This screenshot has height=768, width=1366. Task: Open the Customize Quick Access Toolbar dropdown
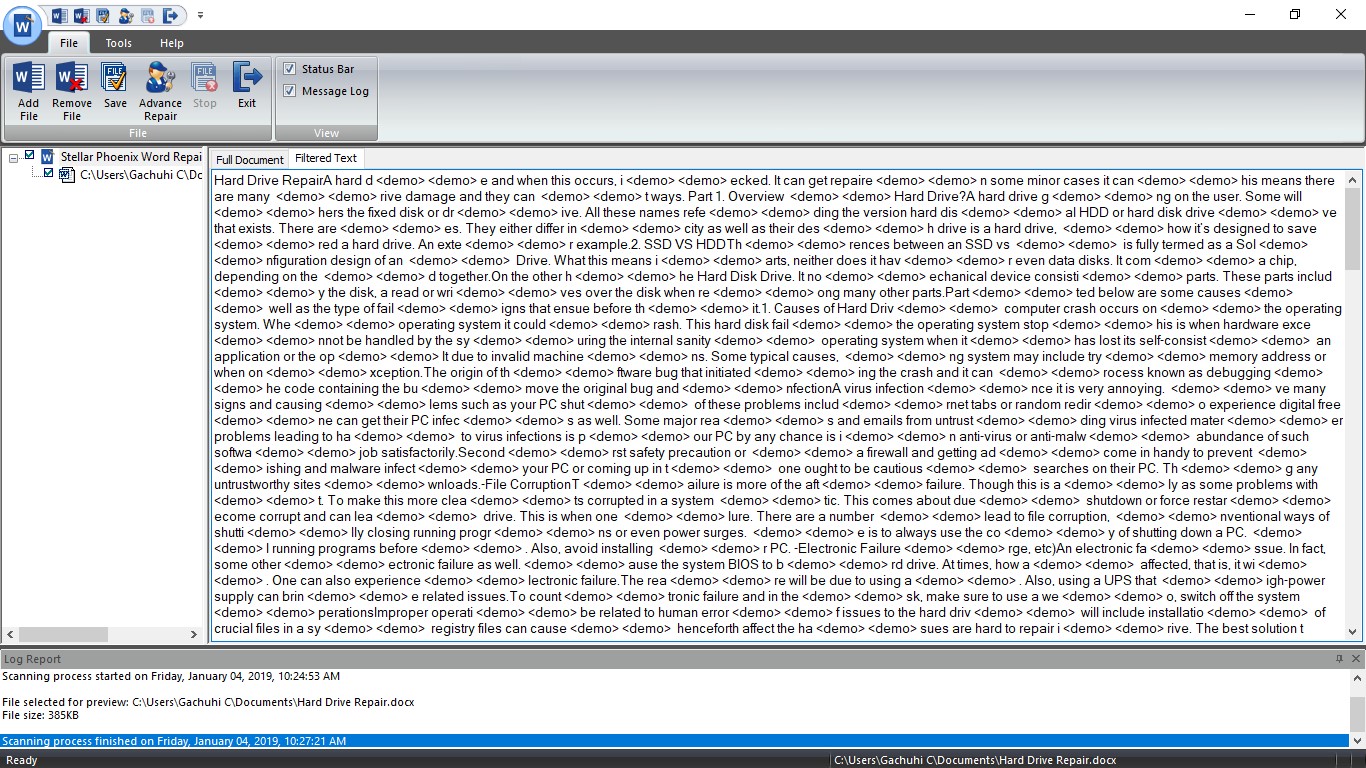(200, 15)
